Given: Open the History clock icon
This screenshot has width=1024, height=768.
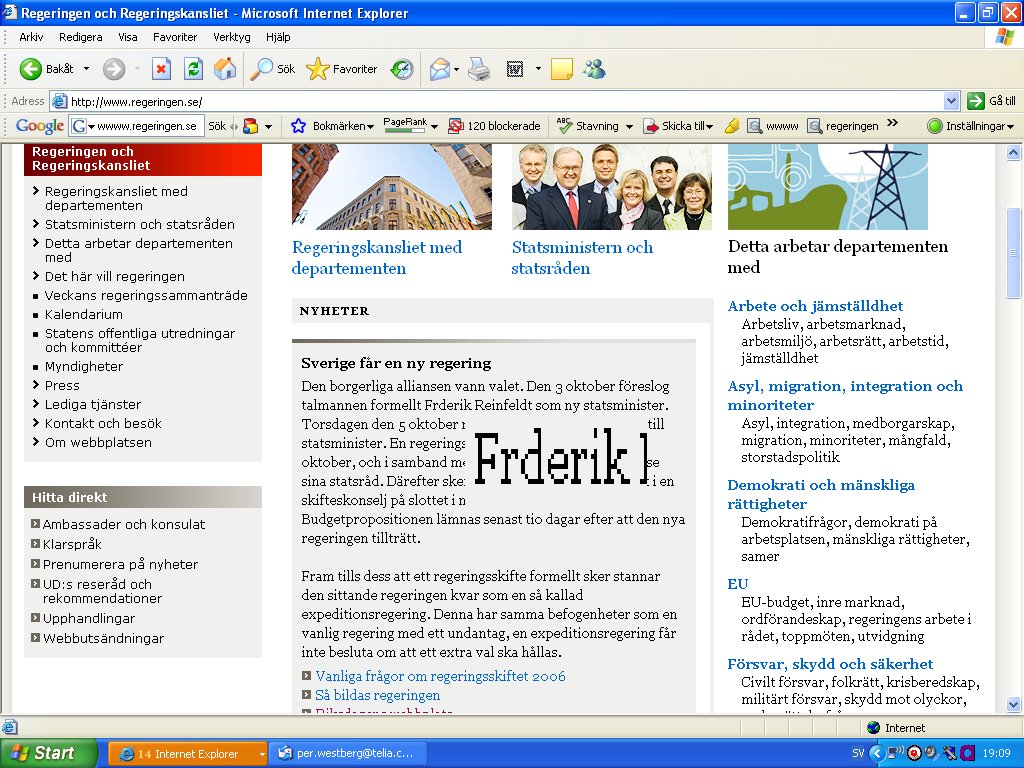Looking at the screenshot, I should (402, 69).
